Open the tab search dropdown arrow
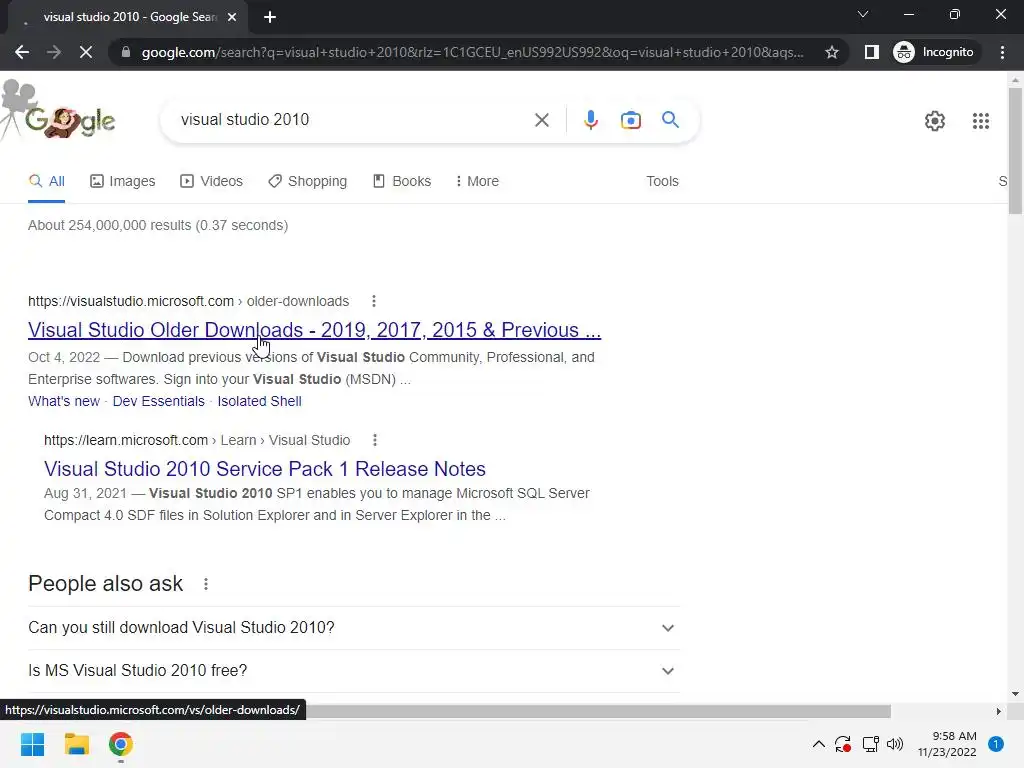The width and height of the screenshot is (1024, 768). 863,14
